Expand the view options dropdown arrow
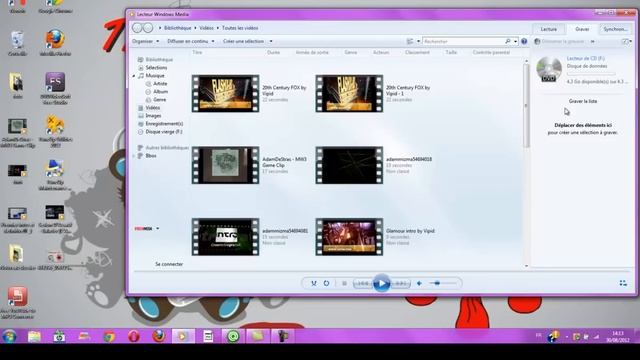Image resolution: width=640 pixels, height=360 pixels. point(418,41)
